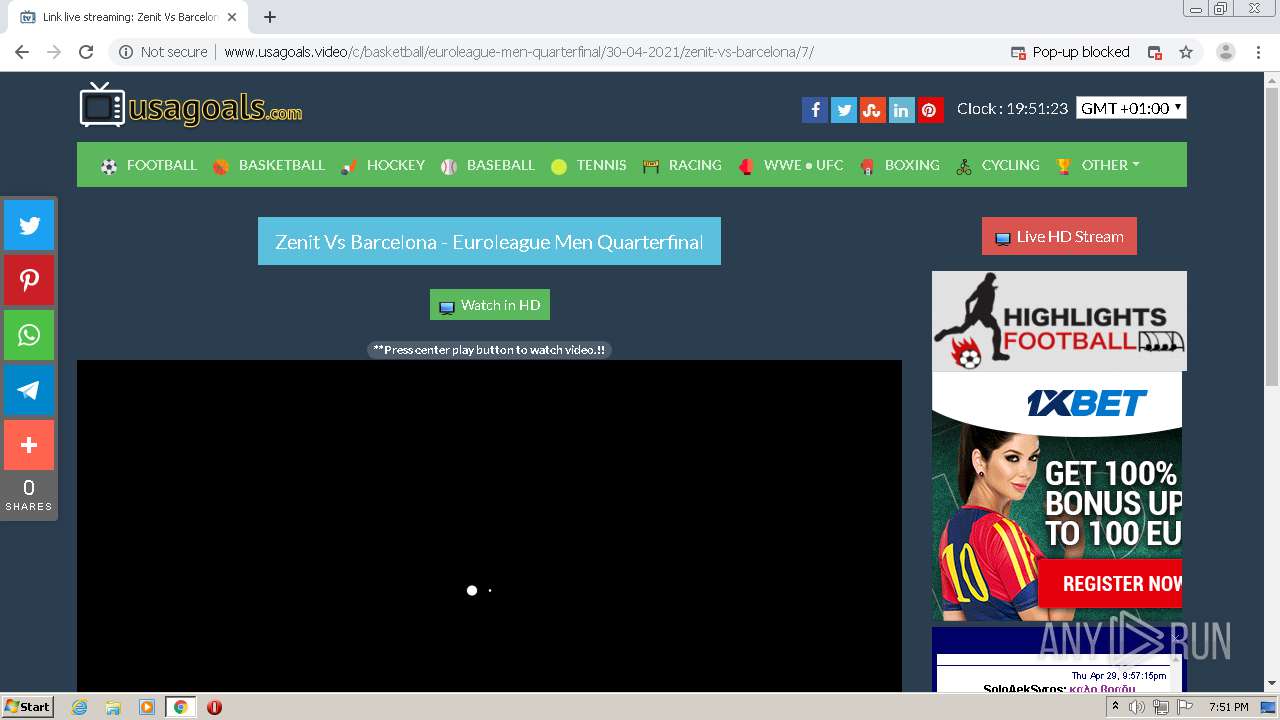
Task: Click the Live HD Stream button
Action: [x=1059, y=237]
